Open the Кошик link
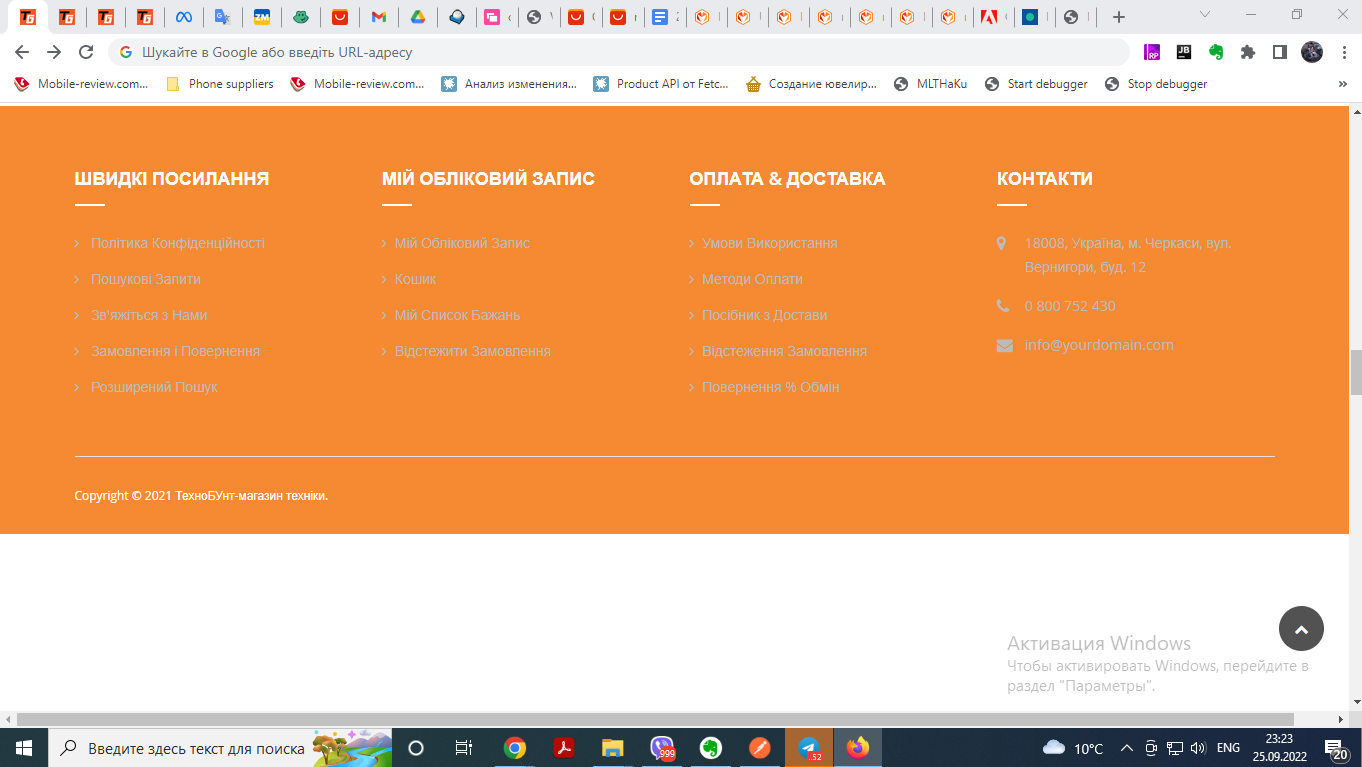Viewport: 1362px width, 767px height. (415, 279)
